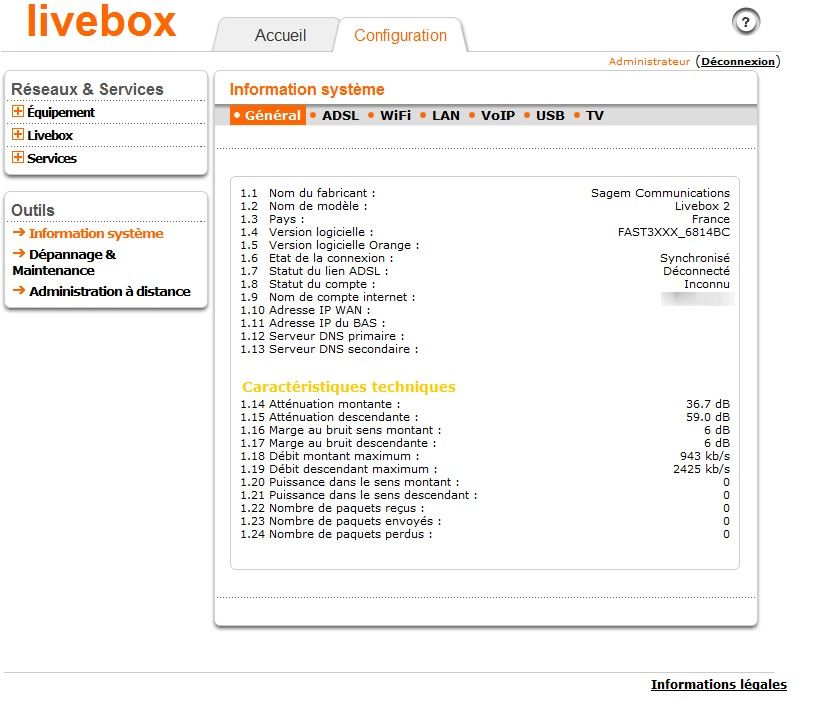Open the WiFi sub-tab
The height and width of the screenshot is (708, 815).
pyautogui.click(x=395, y=115)
